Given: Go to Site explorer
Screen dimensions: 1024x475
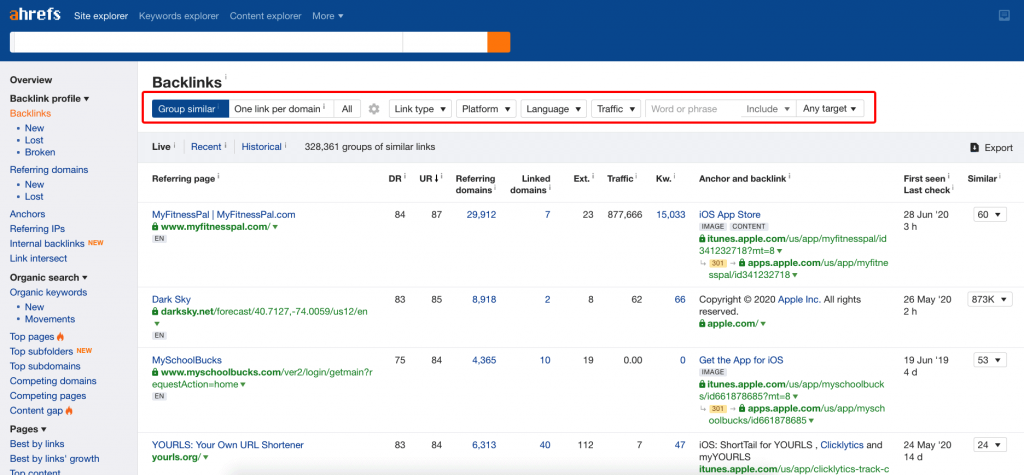Looking at the screenshot, I should click(x=101, y=16).
